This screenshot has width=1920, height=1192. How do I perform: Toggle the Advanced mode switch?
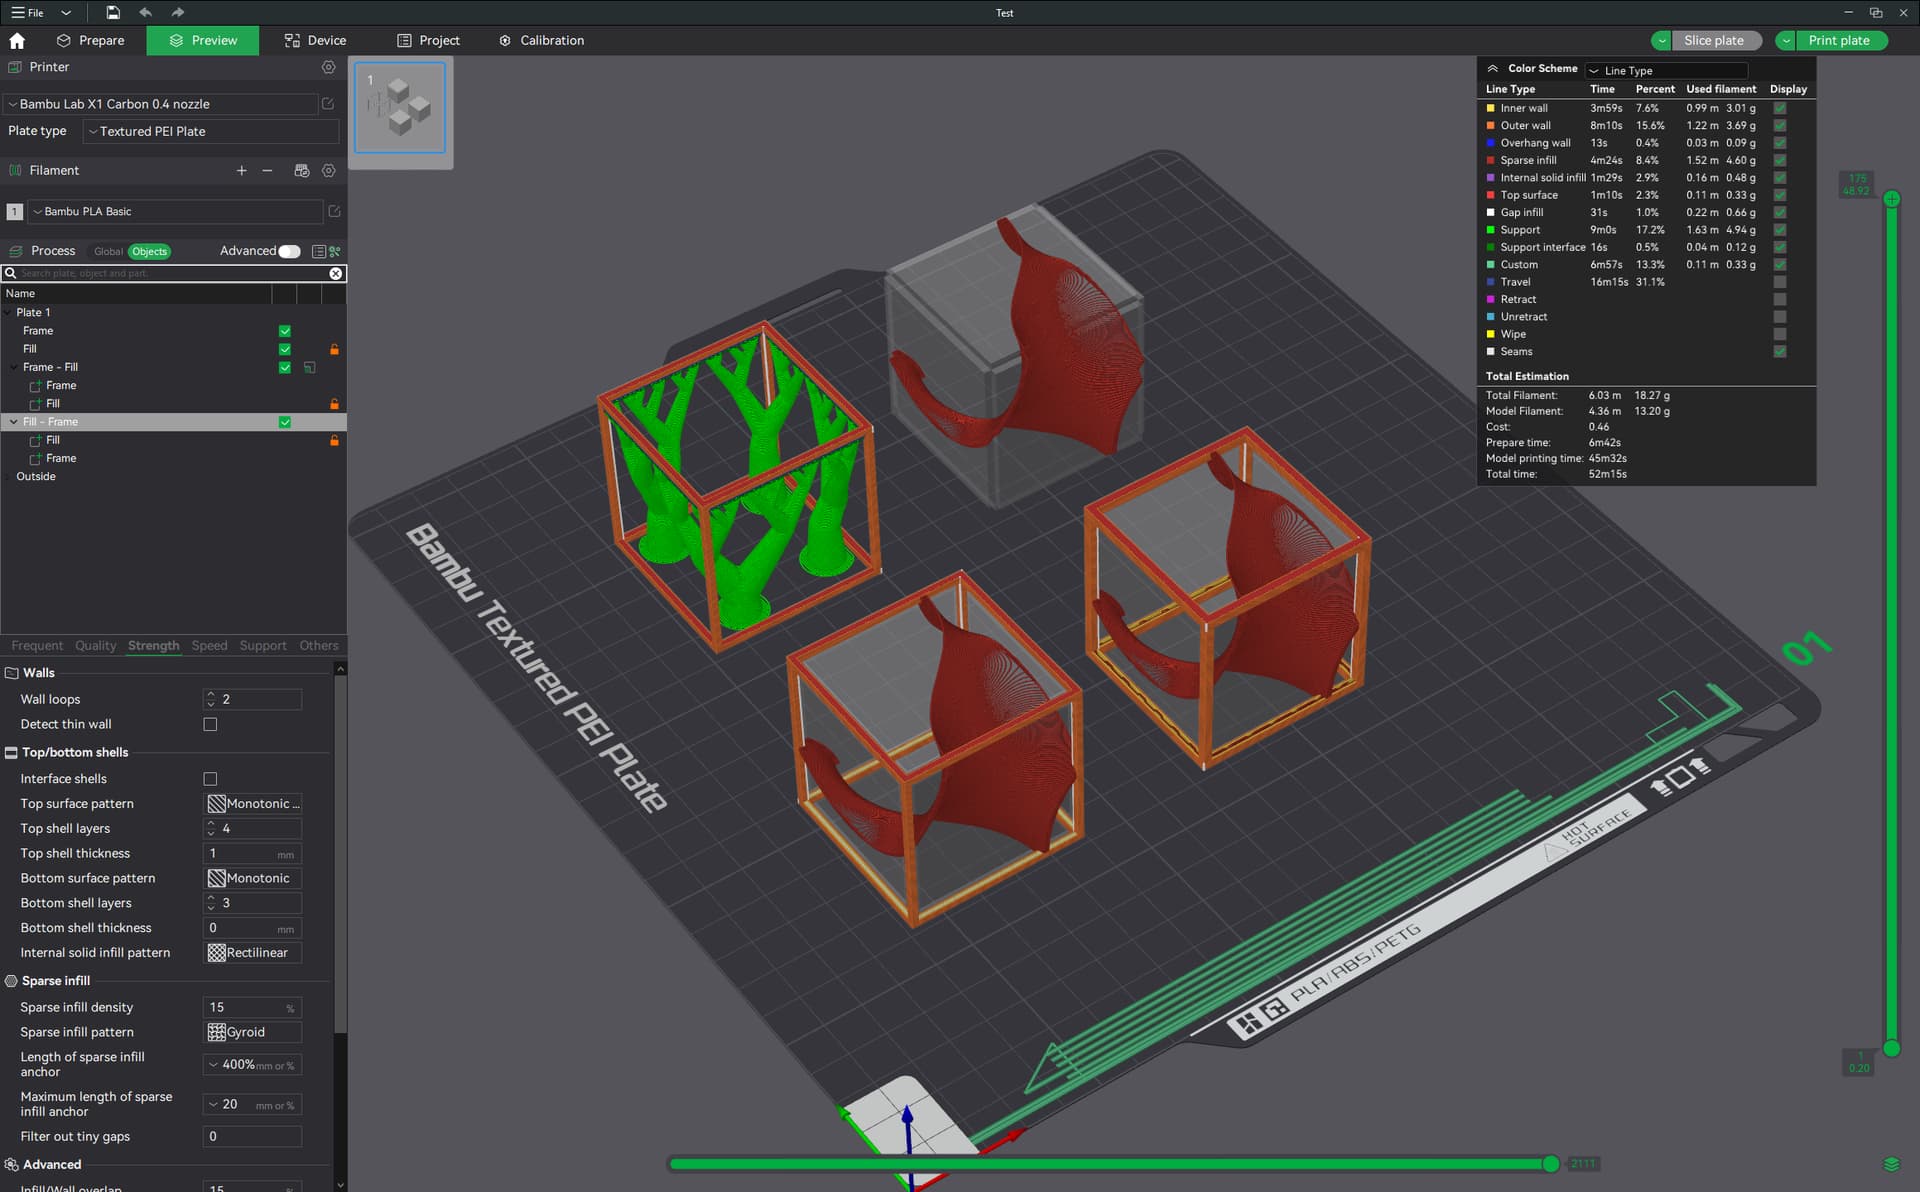point(289,251)
